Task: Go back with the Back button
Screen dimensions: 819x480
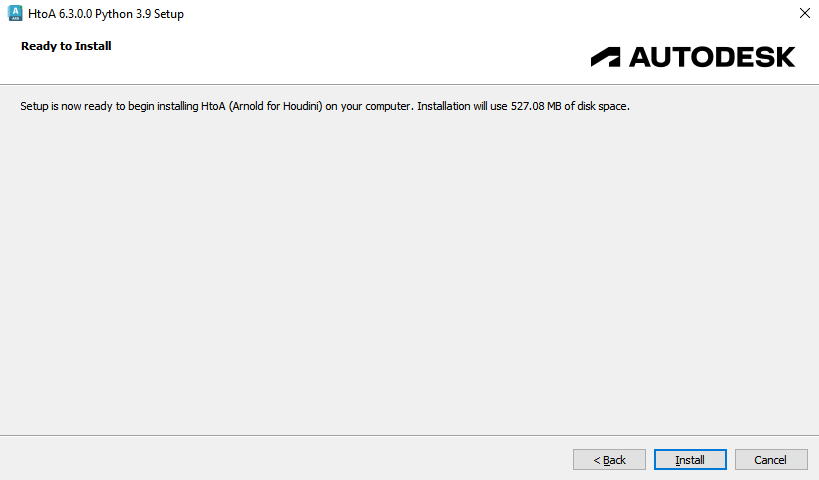Action: click(x=609, y=460)
